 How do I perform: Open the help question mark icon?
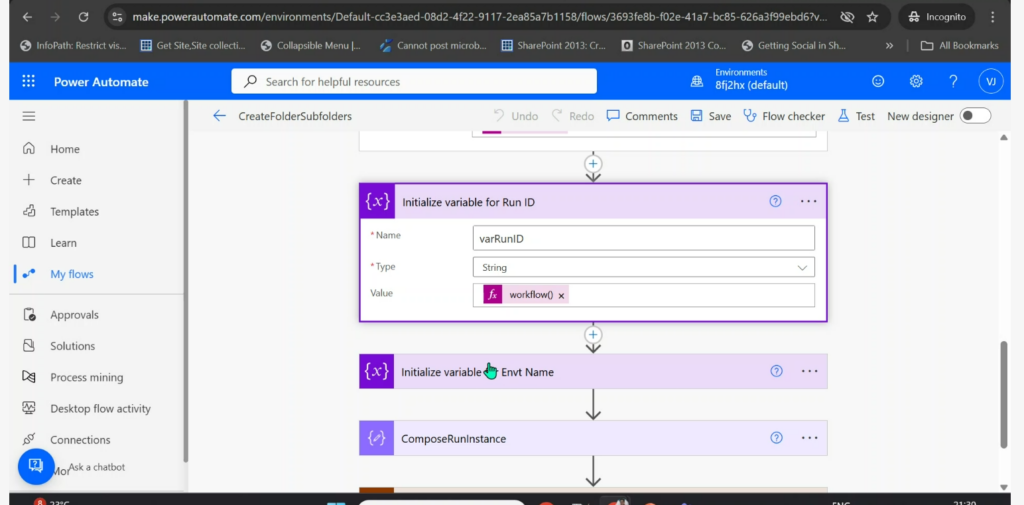tap(953, 81)
